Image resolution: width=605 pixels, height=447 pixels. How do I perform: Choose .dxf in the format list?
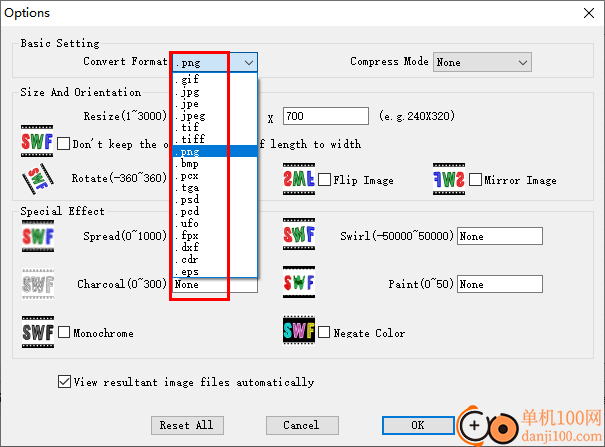[x=215, y=247]
